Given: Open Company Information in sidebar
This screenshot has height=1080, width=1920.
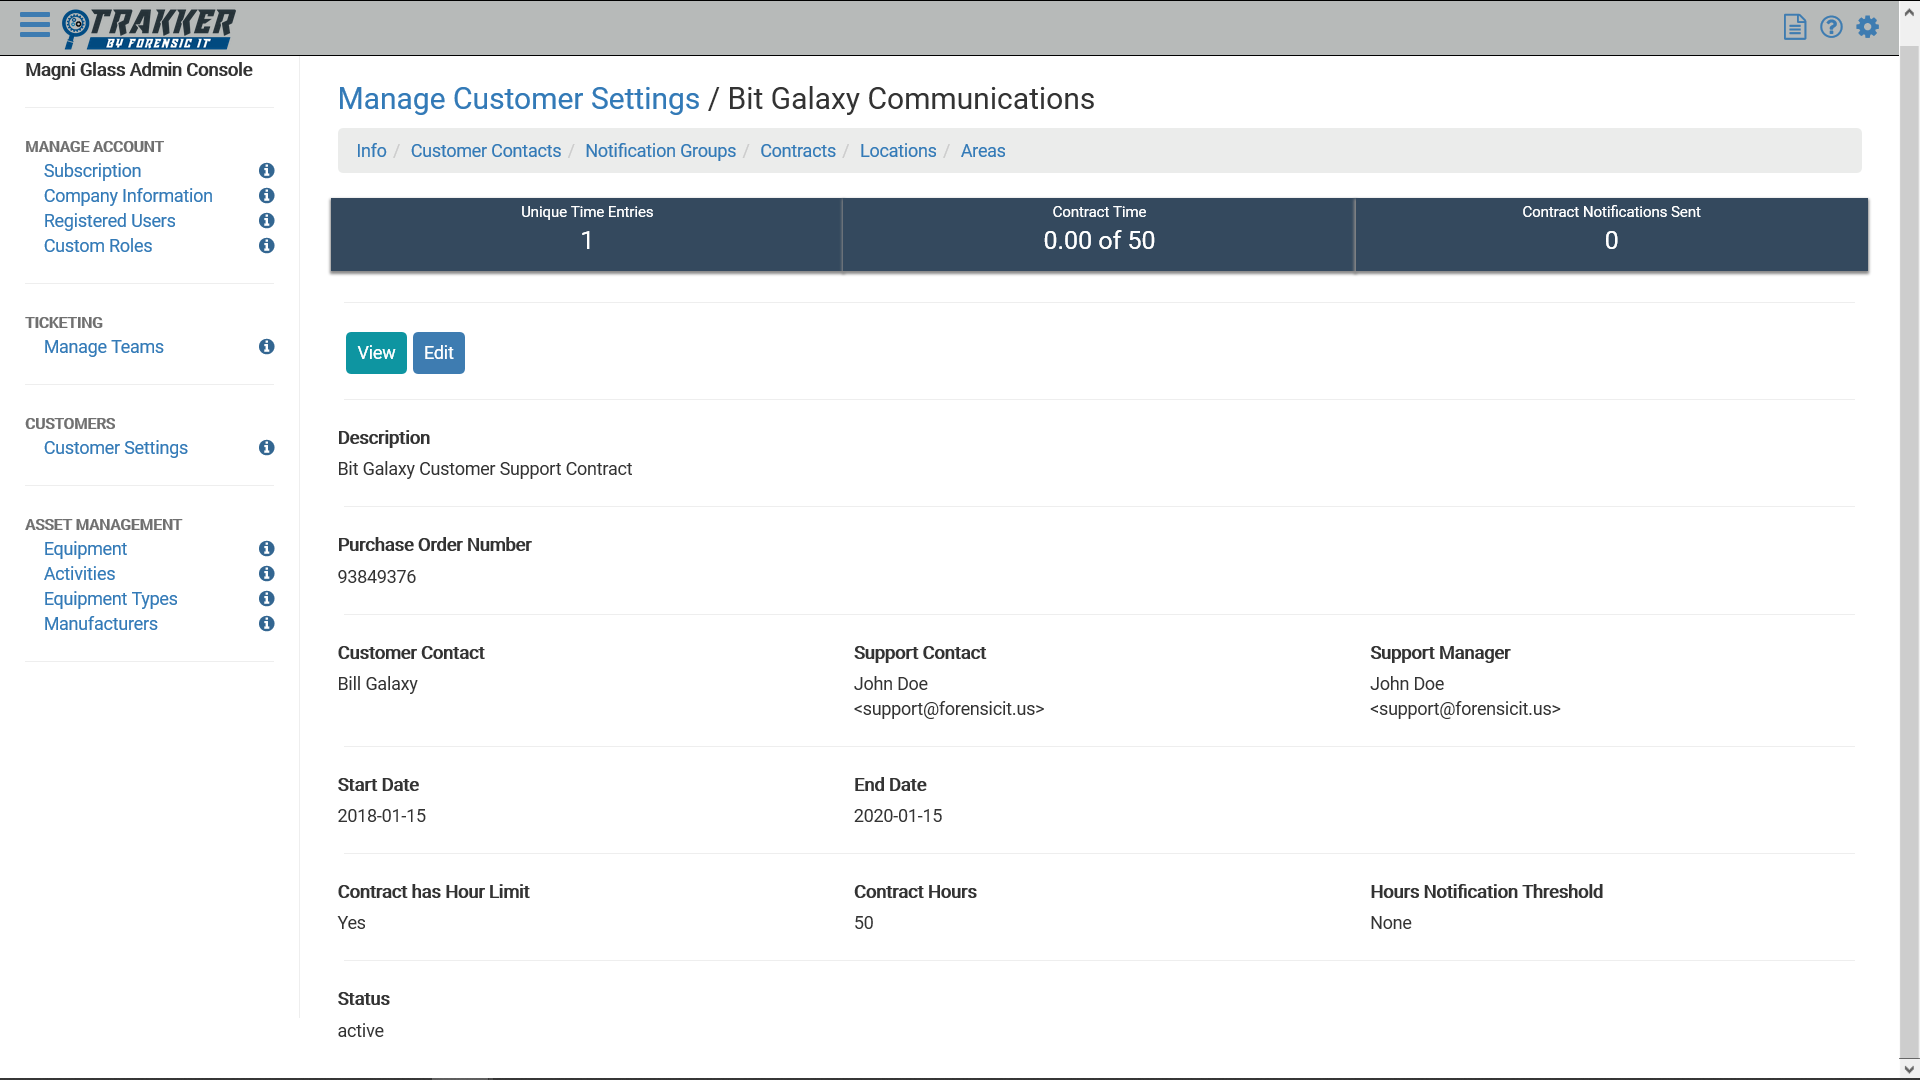Looking at the screenshot, I should [128, 196].
